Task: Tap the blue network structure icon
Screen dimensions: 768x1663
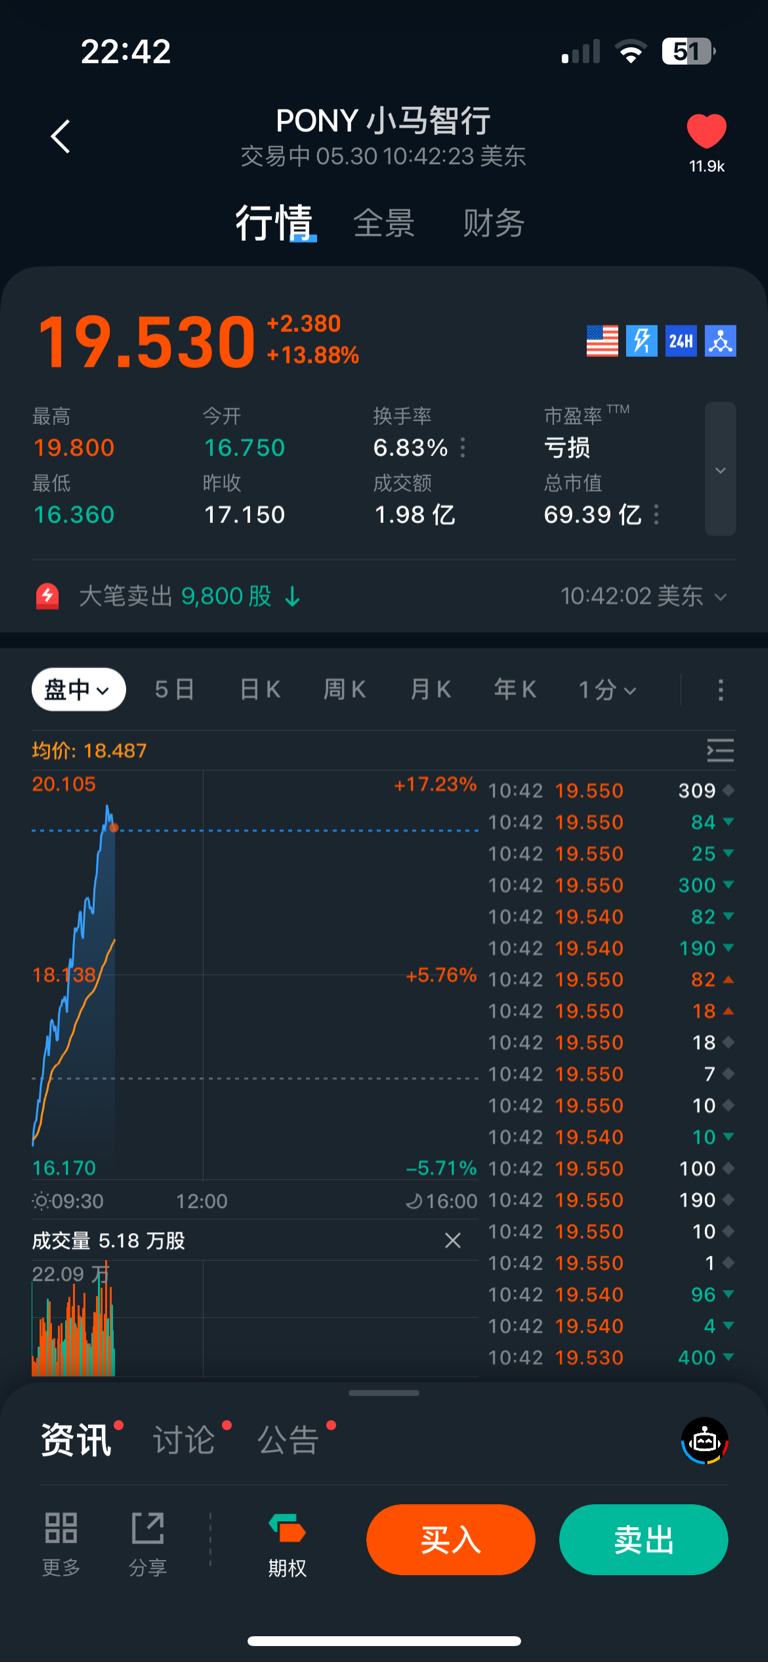Action: [x=721, y=341]
